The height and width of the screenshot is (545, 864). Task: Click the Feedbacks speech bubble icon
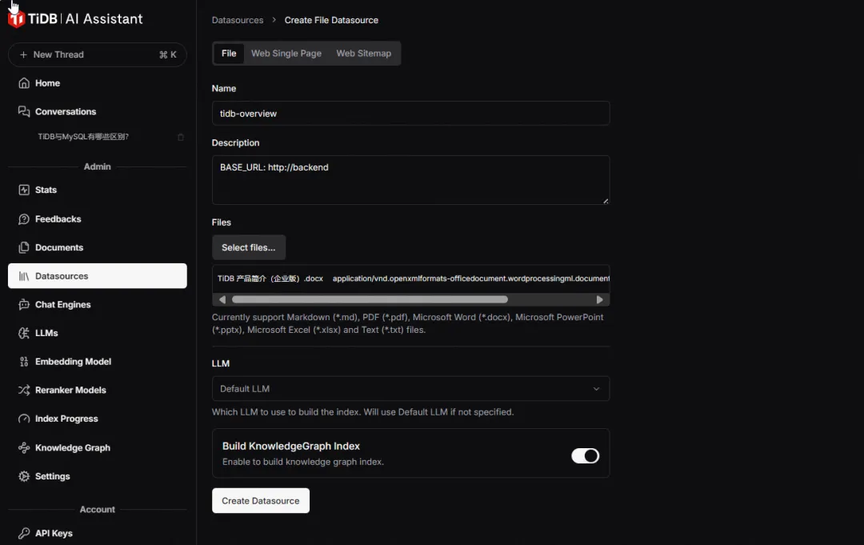point(24,219)
